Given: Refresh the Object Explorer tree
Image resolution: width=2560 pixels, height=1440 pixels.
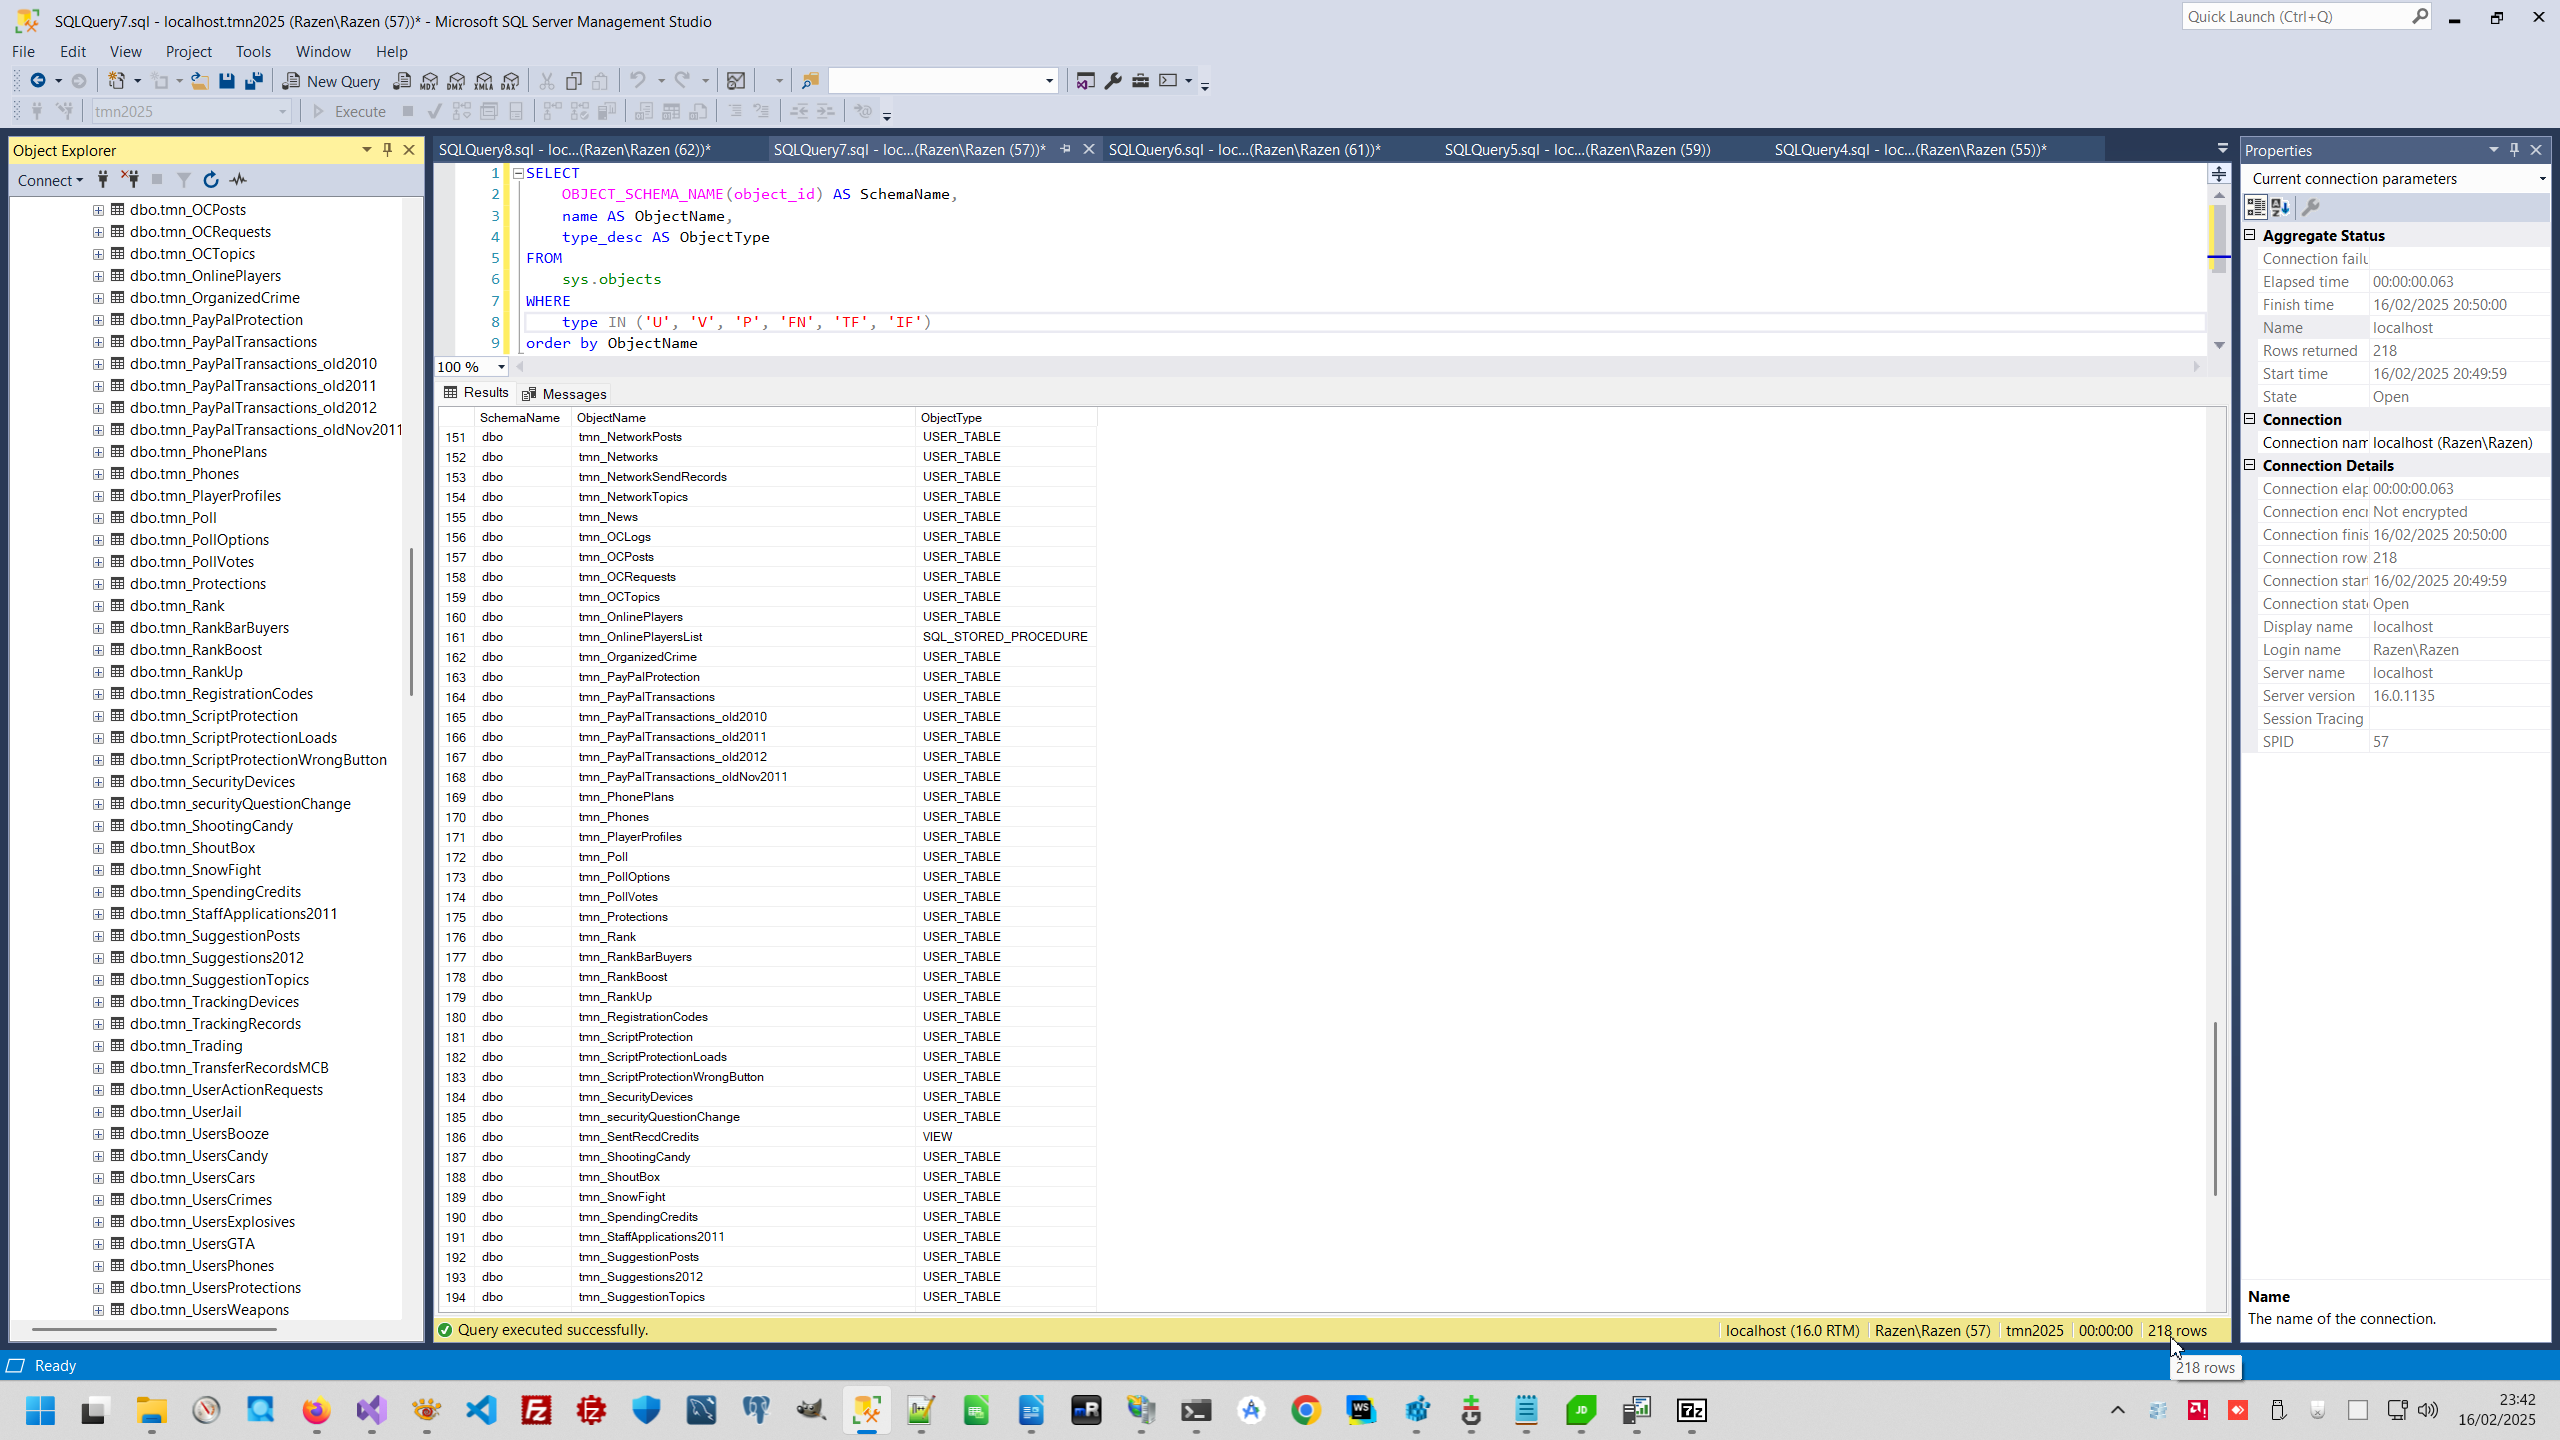Looking at the screenshot, I should 210,180.
